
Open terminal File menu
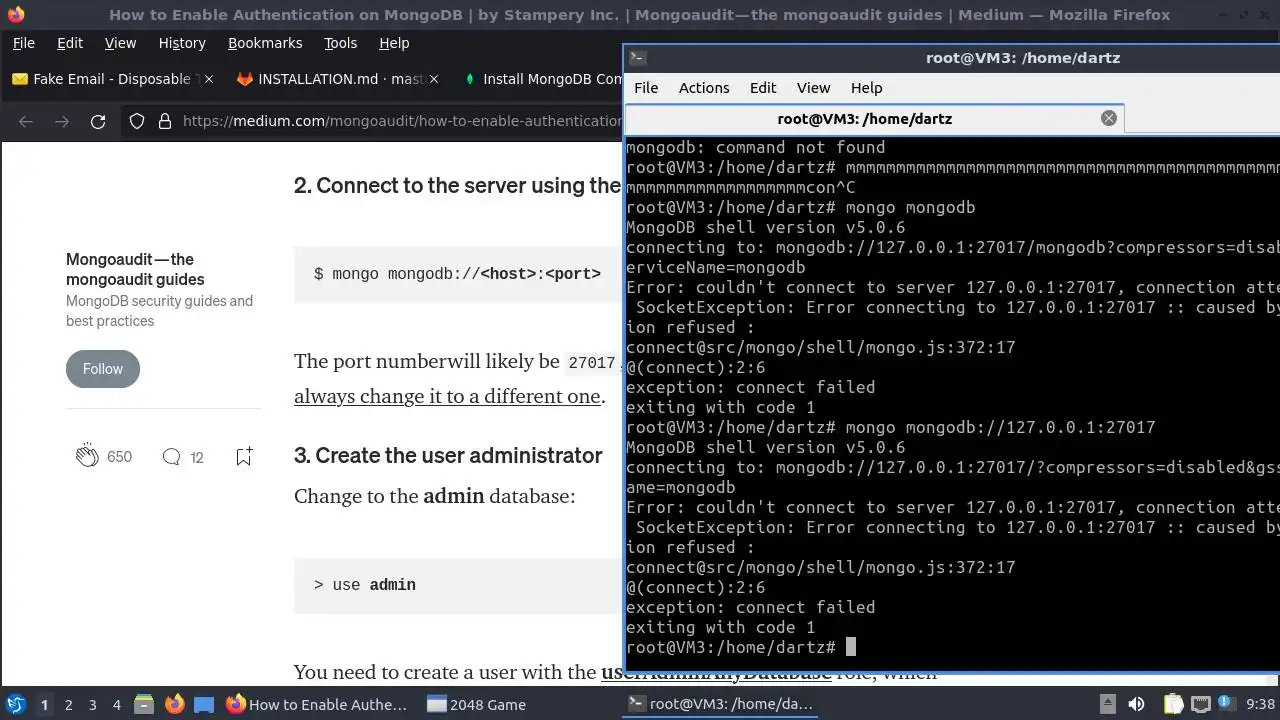pos(646,88)
